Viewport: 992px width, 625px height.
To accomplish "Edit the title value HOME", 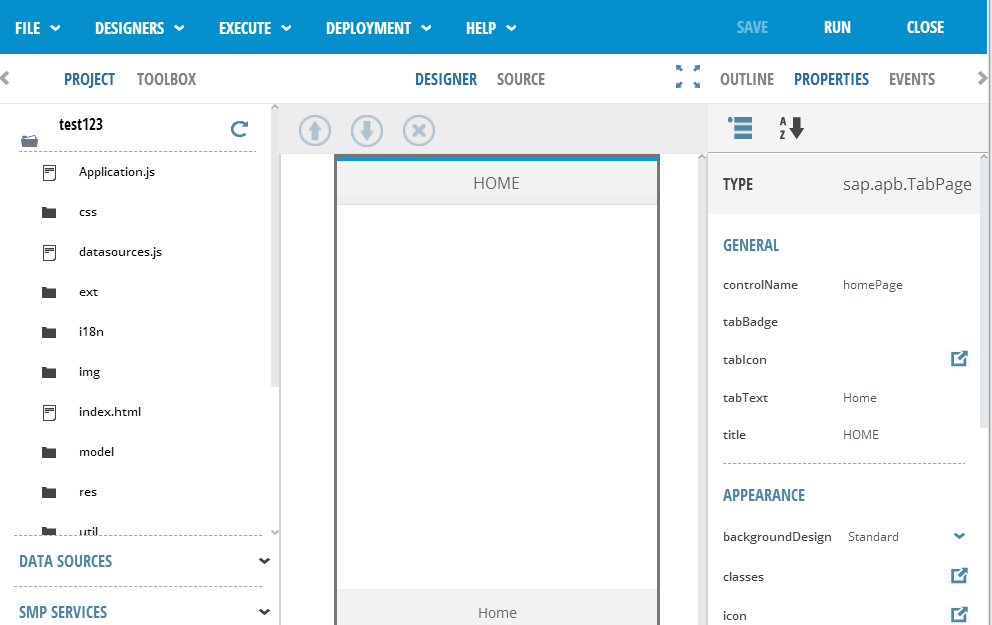I will pos(860,435).
